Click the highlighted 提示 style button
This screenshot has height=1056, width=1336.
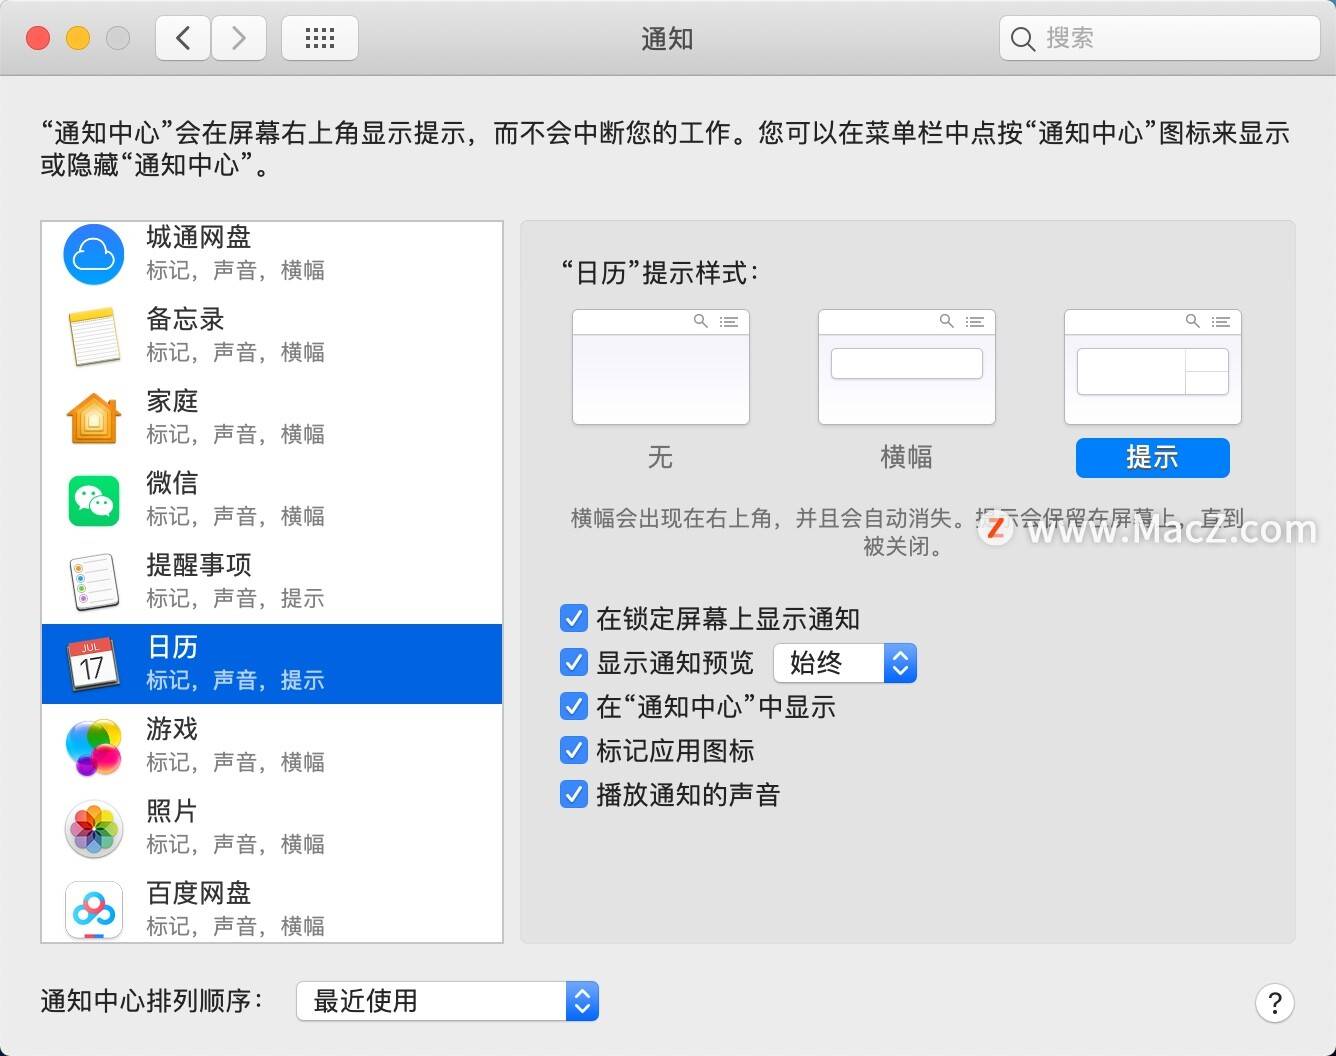pos(1153,458)
